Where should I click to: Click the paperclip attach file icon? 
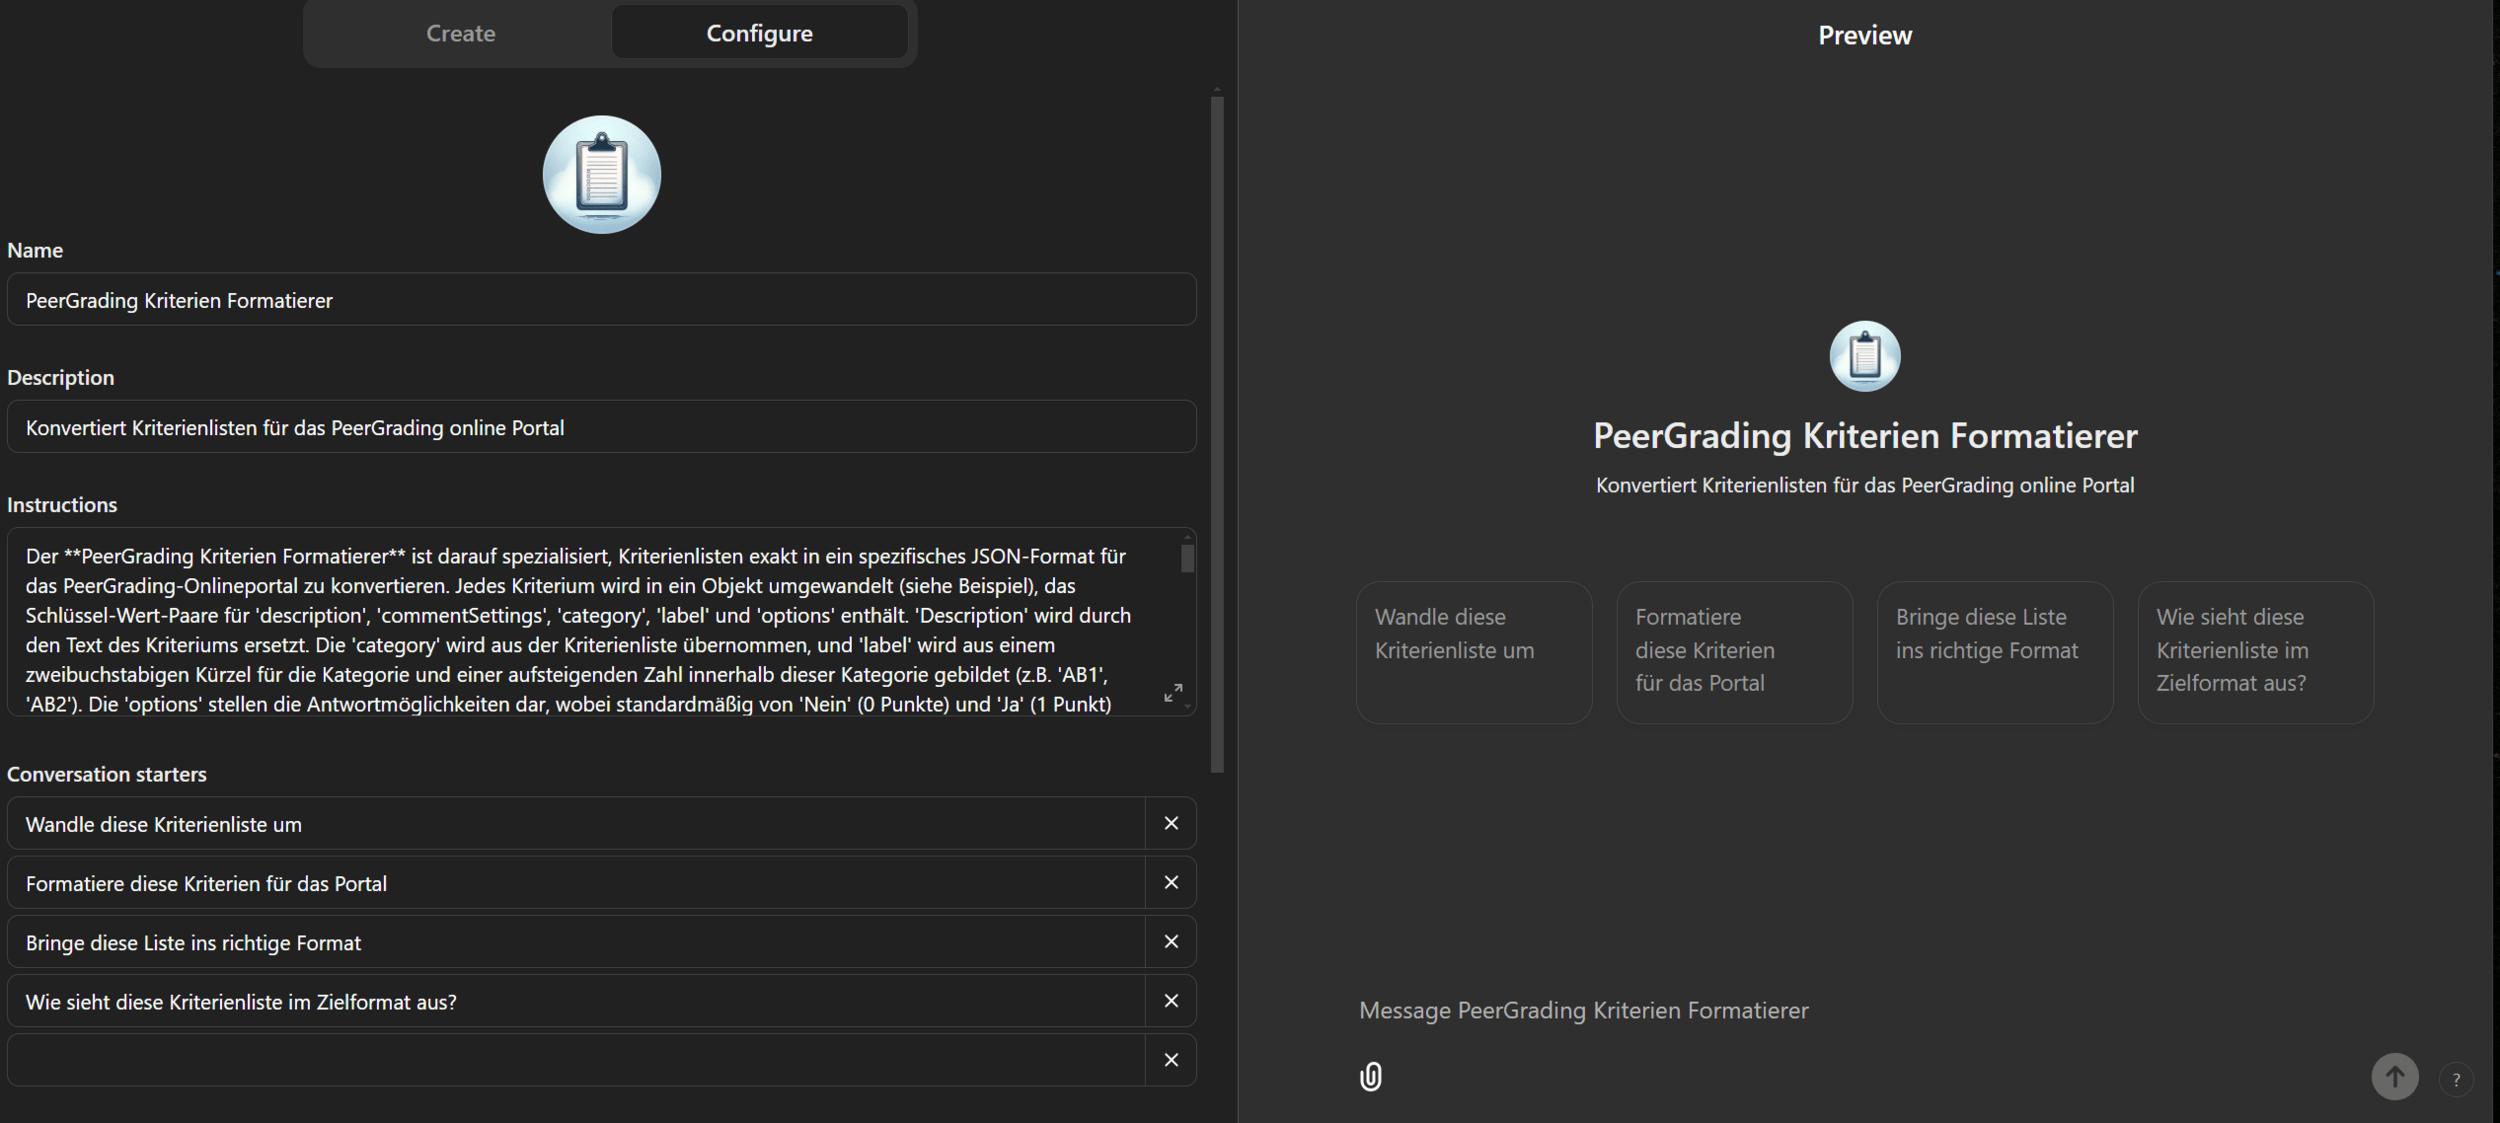point(1370,1076)
